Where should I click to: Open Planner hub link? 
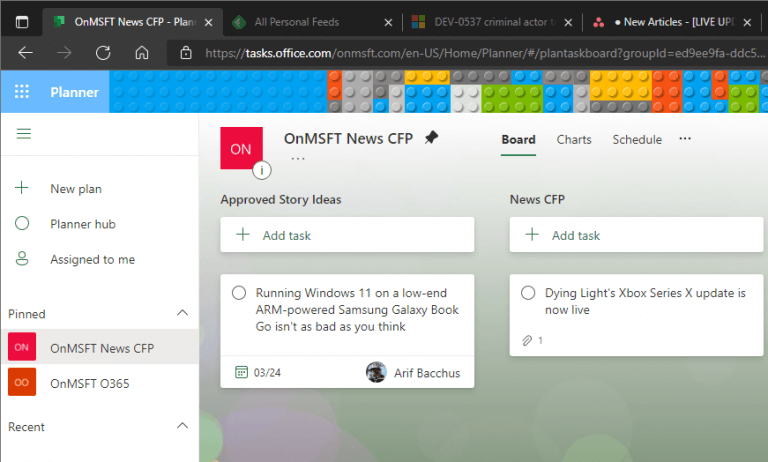click(83, 224)
